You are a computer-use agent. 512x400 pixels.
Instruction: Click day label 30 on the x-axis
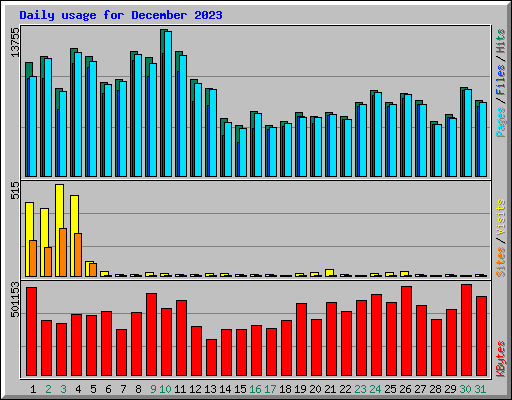click(465, 389)
